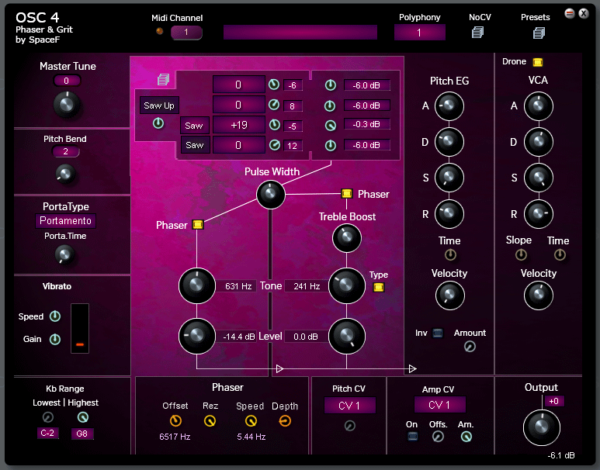The height and width of the screenshot is (470, 600).
Task: Click the Treble Boost knob
Action: [x=346, y=237]
